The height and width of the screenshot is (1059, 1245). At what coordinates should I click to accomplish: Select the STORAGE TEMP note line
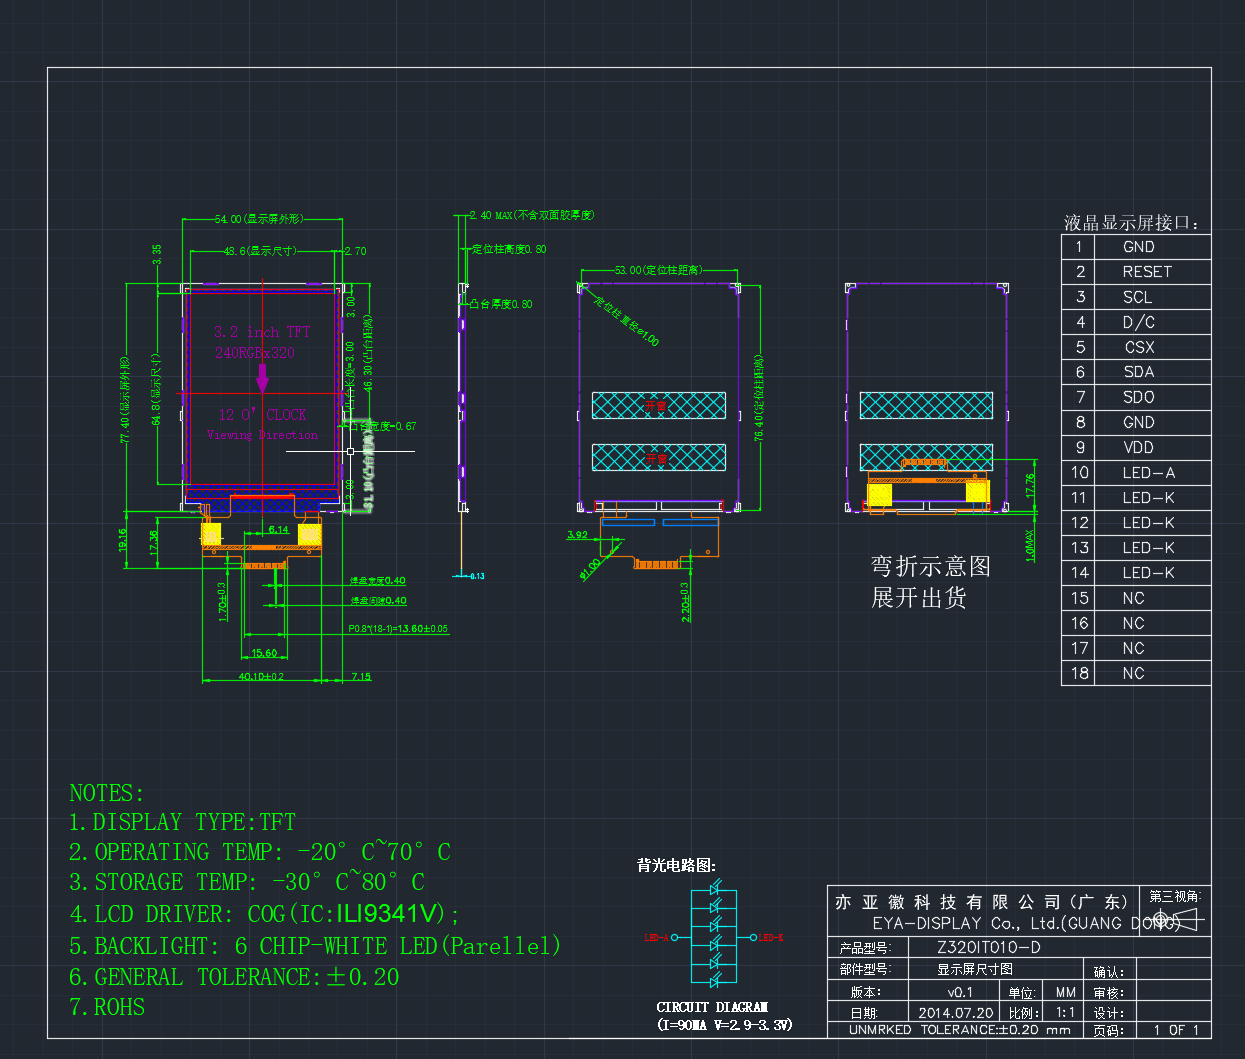click(x=247, y=882)
